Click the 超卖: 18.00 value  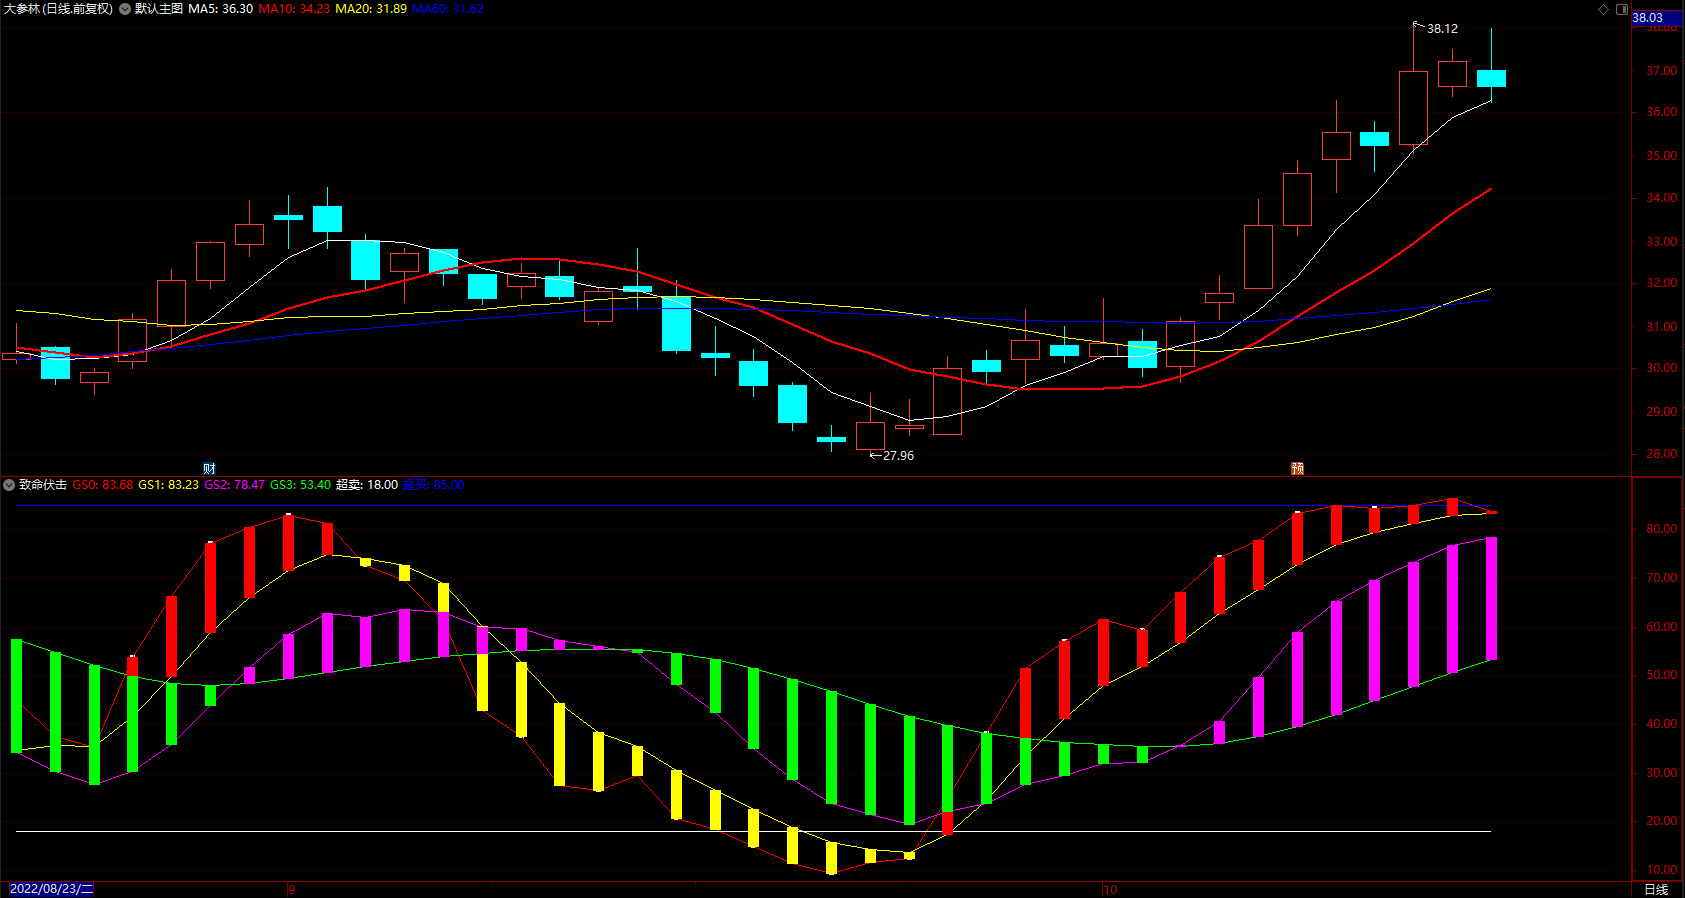coord(367,485)
